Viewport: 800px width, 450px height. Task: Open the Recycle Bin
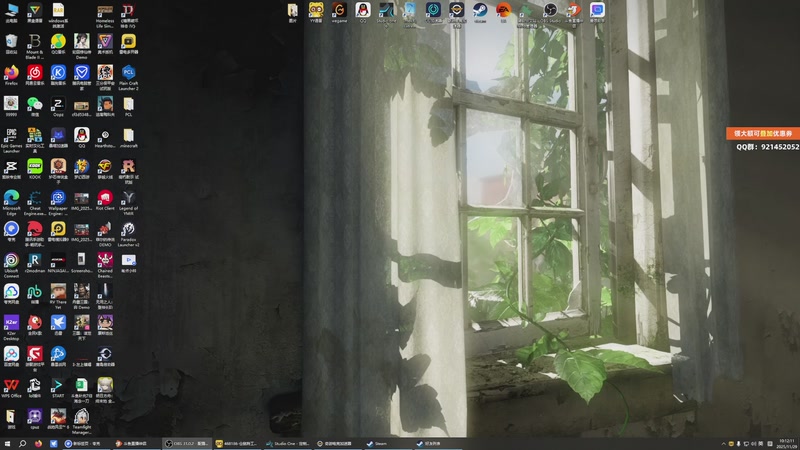(11, 44)
